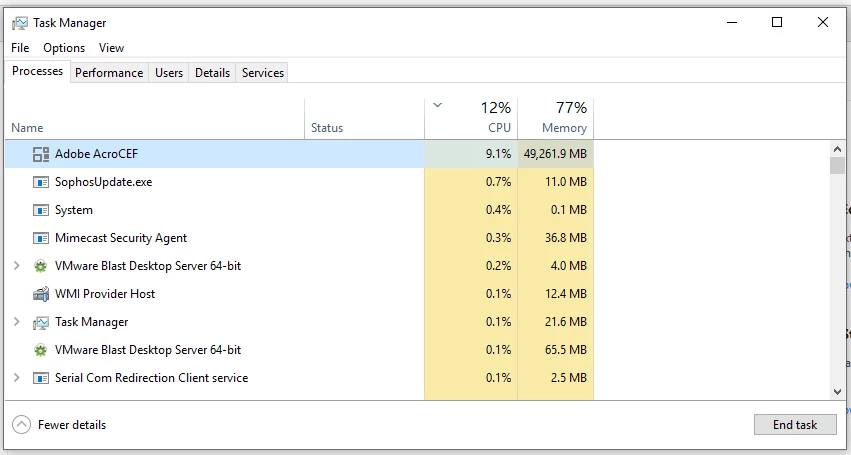851x455 pixels.
Task: Sort by the Status column header
Action: click(364, 118)
